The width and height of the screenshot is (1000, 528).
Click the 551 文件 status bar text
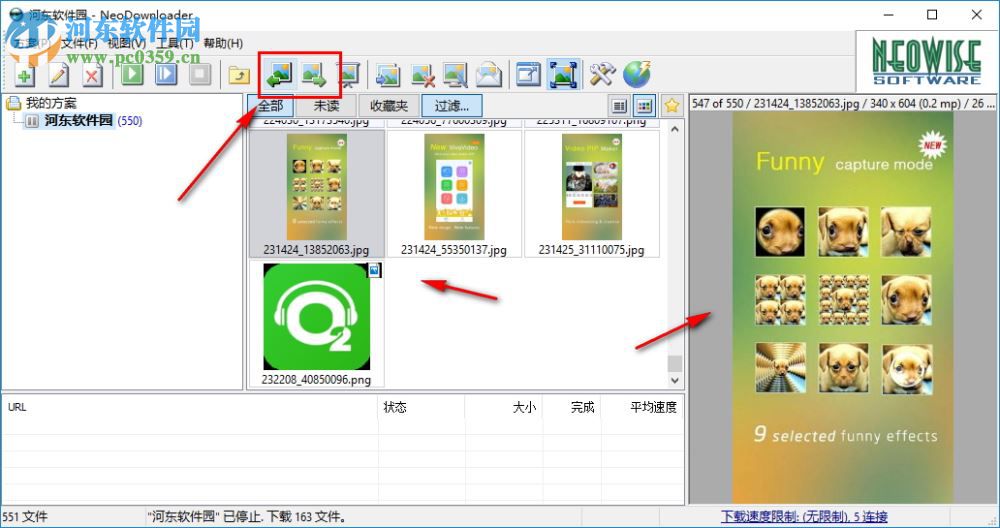pyautogui.click(x=25, y=517)
